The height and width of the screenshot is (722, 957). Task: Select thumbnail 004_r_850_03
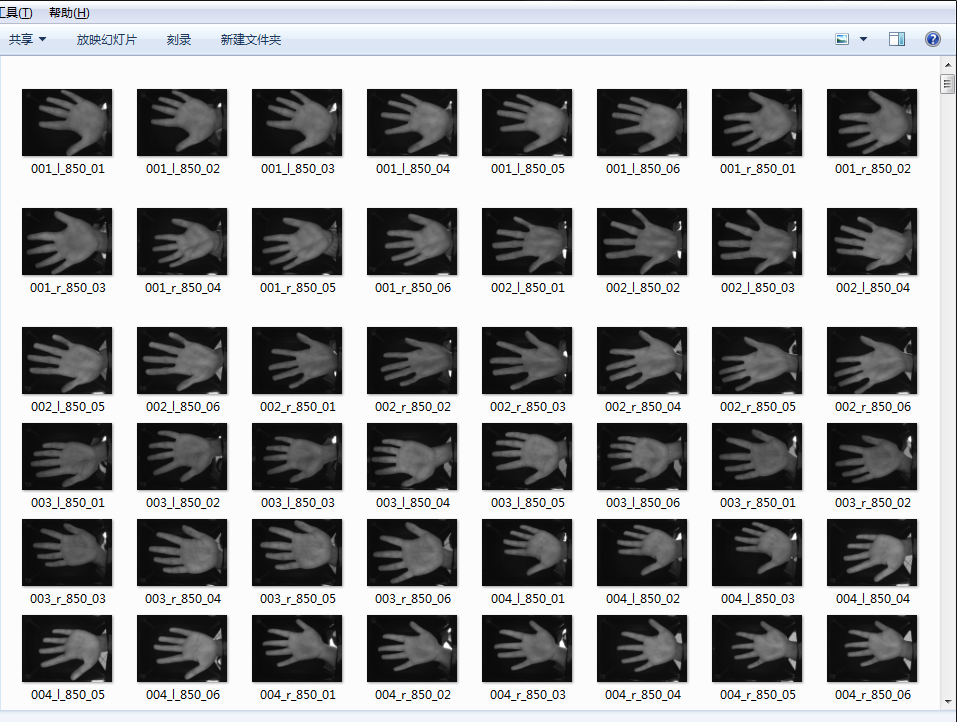[x=527, y=648]
